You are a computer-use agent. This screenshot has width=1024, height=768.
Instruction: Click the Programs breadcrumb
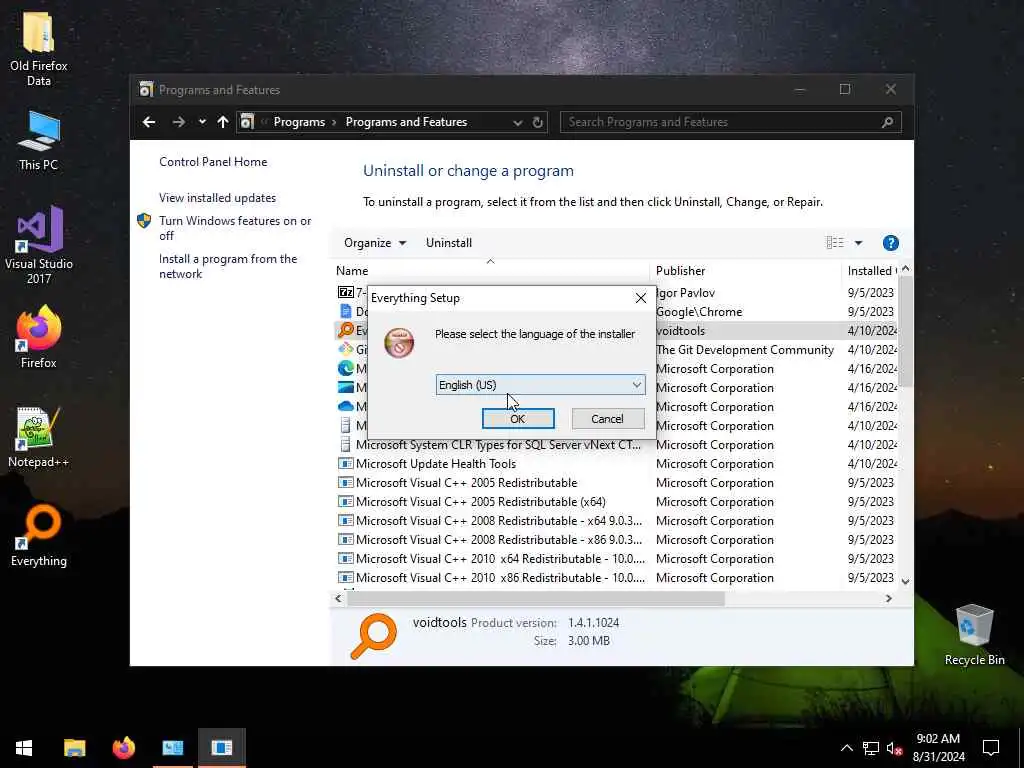tap(299, 122)
